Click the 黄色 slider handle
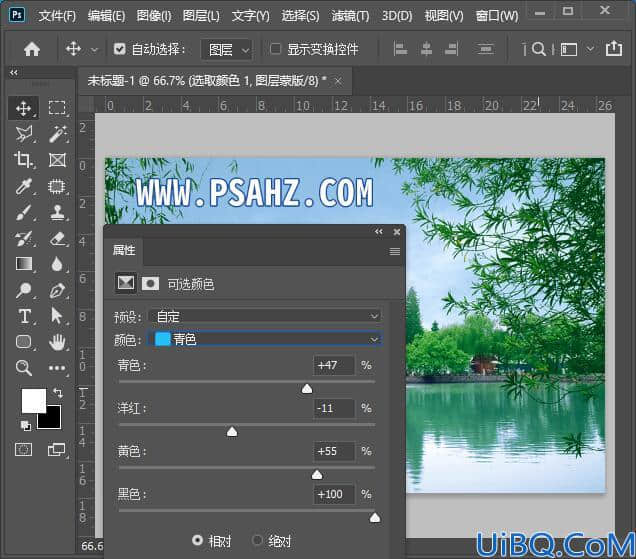 (x=317, y=475)
